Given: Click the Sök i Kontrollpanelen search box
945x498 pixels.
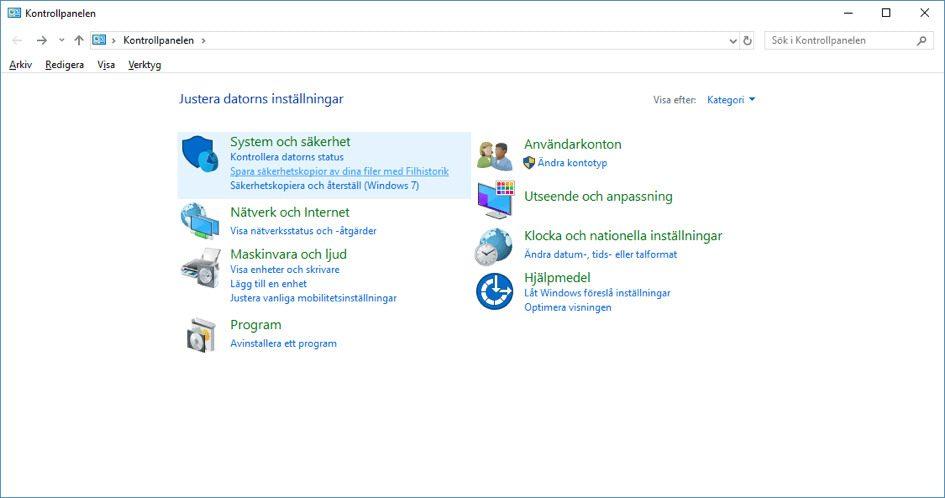Looking at the screenshot, I should click(840, 41).
